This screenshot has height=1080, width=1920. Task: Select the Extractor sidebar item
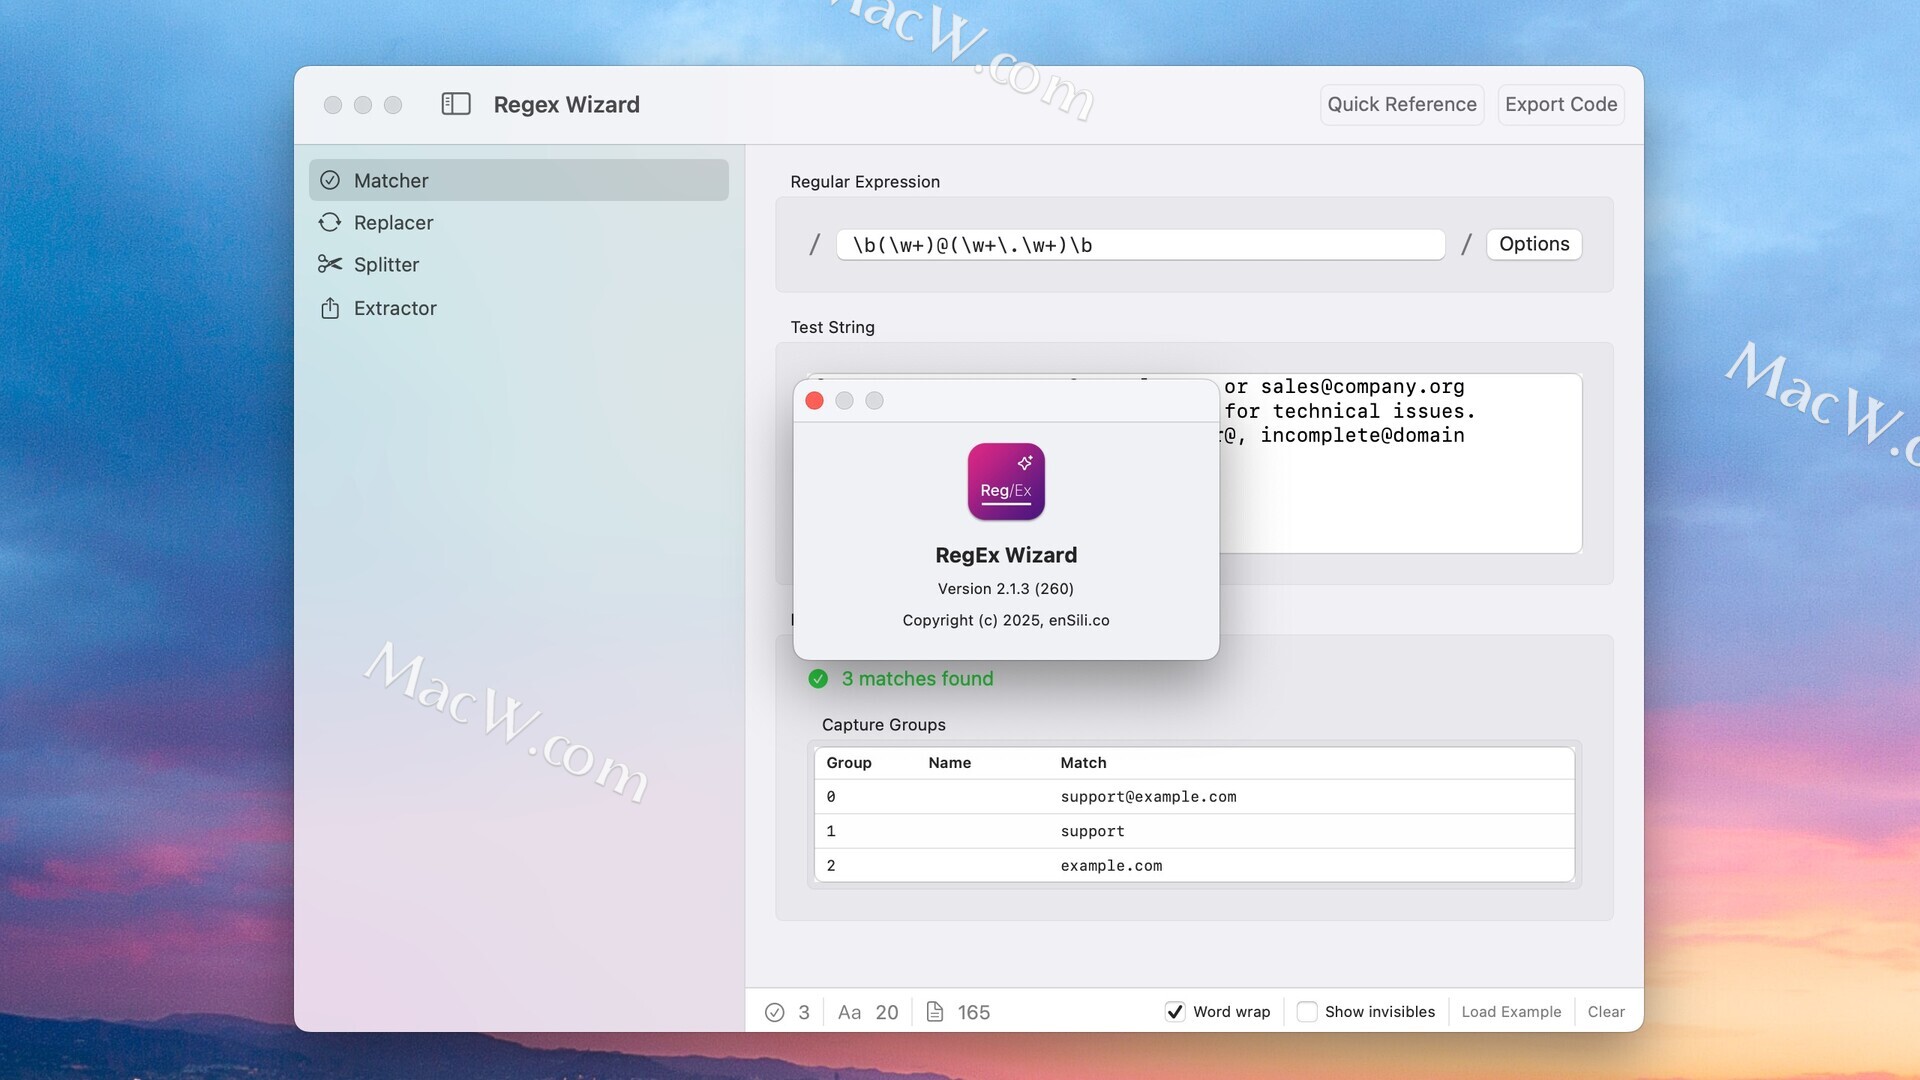point(395,308)
